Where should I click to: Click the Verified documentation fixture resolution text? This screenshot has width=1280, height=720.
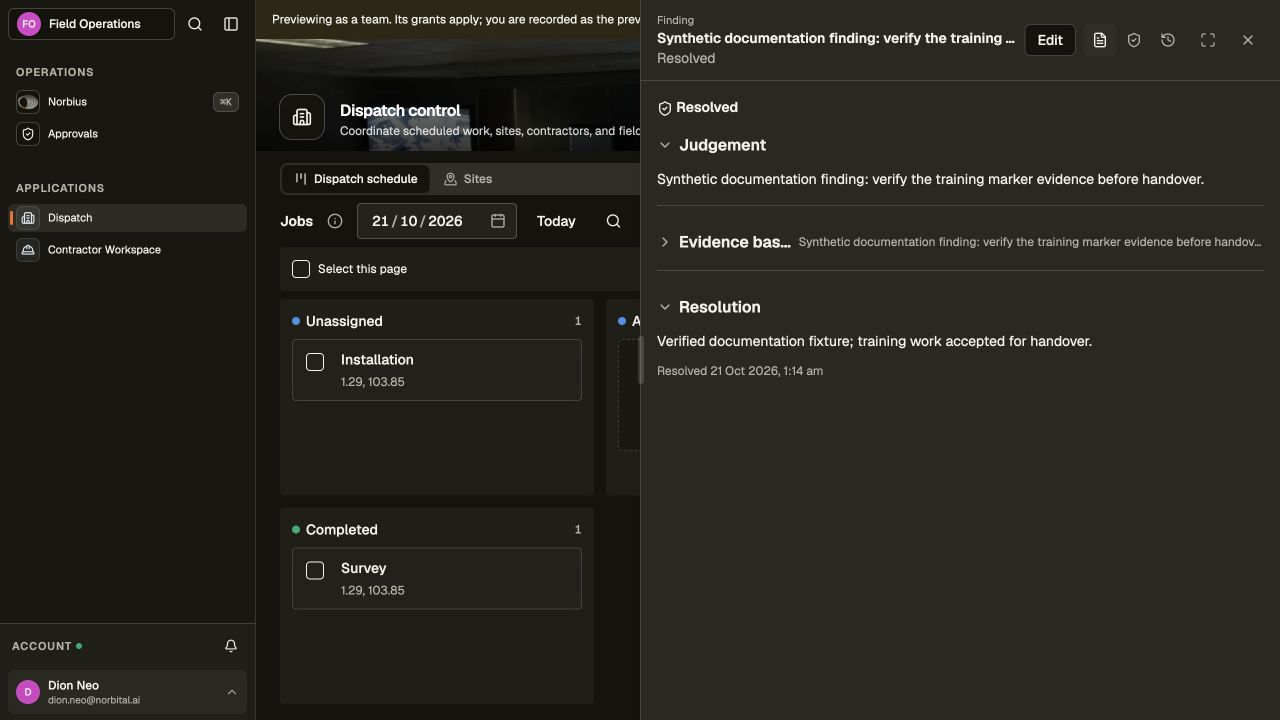click(874, 342)
